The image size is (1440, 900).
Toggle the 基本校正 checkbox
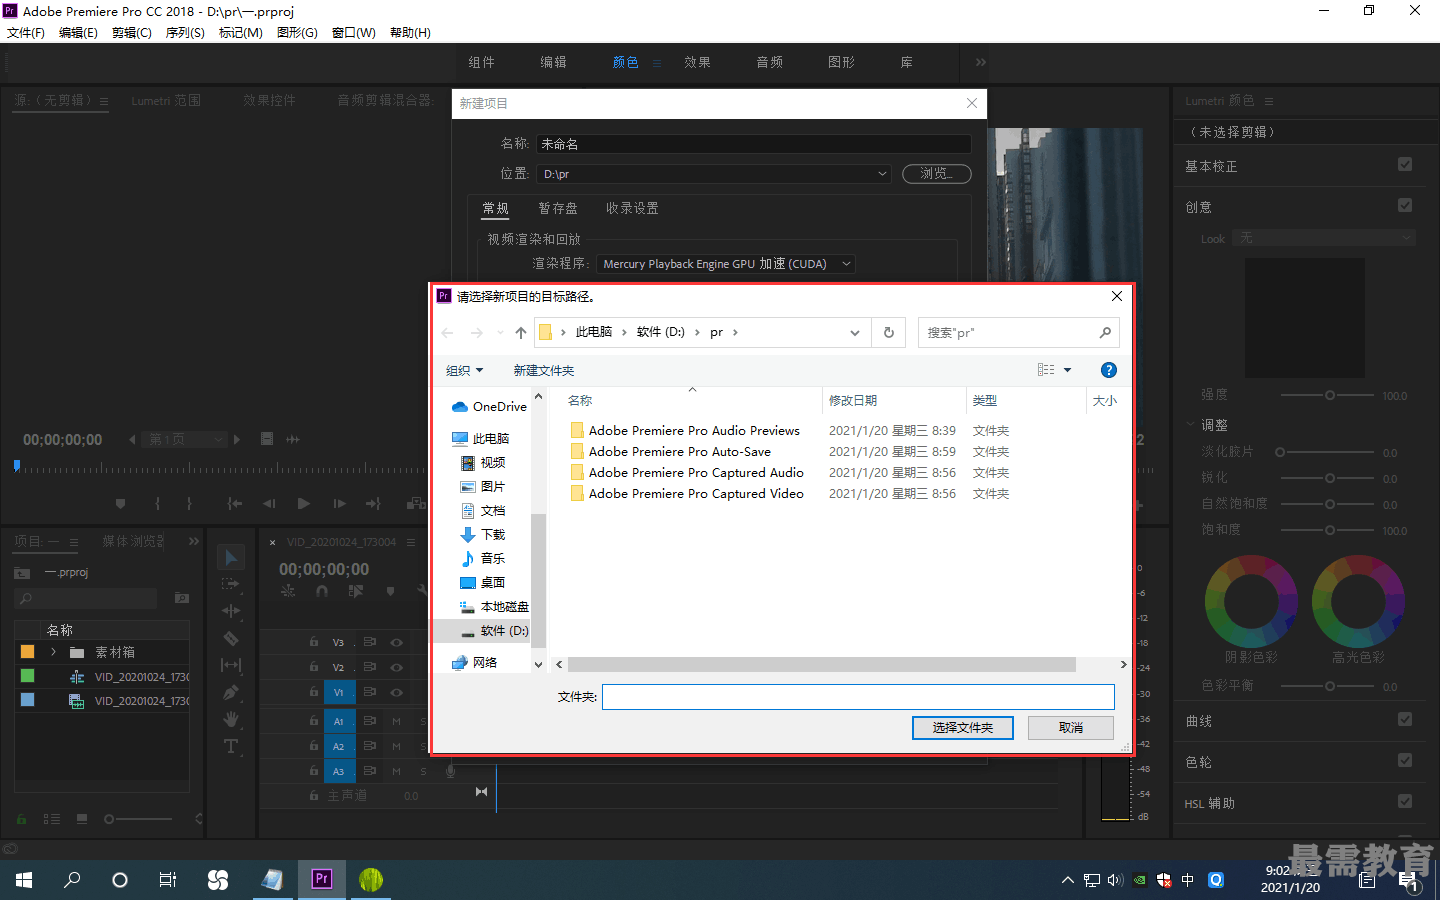1405,165
